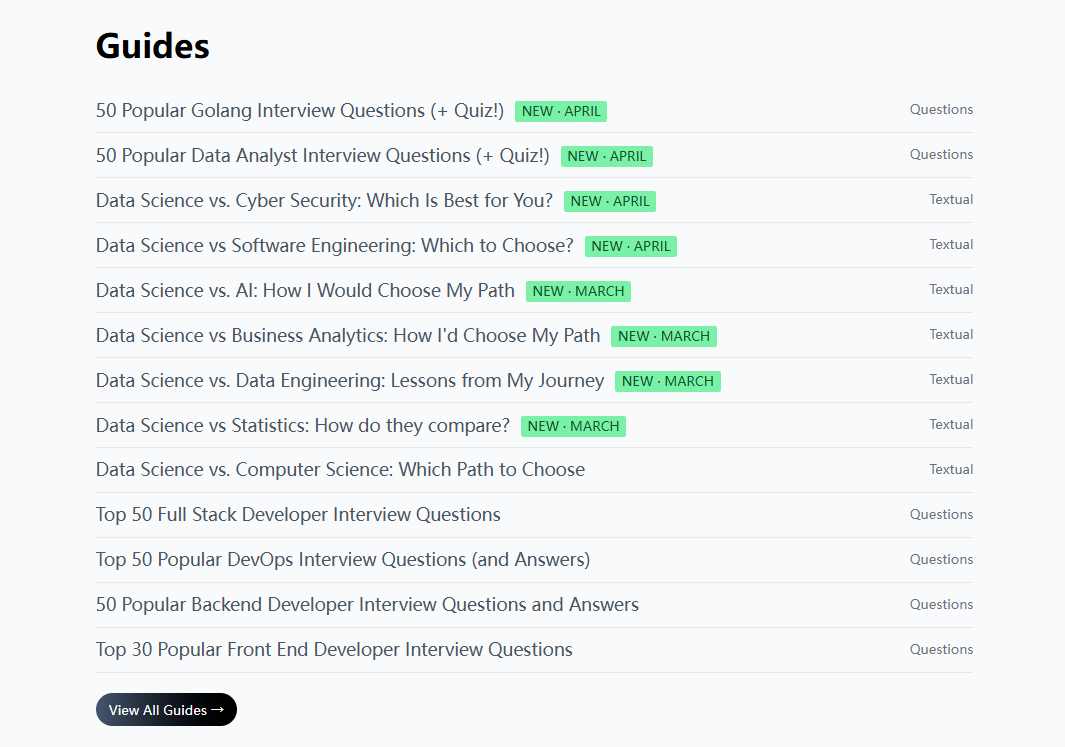
Task: Open the 50 Popular Golang Interview Questions guide
Action: click(300, 111)
